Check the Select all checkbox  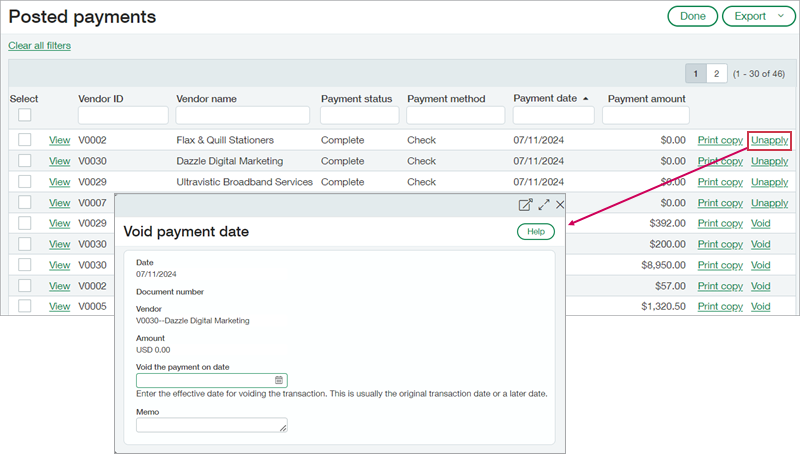click(x=25, y=115)
